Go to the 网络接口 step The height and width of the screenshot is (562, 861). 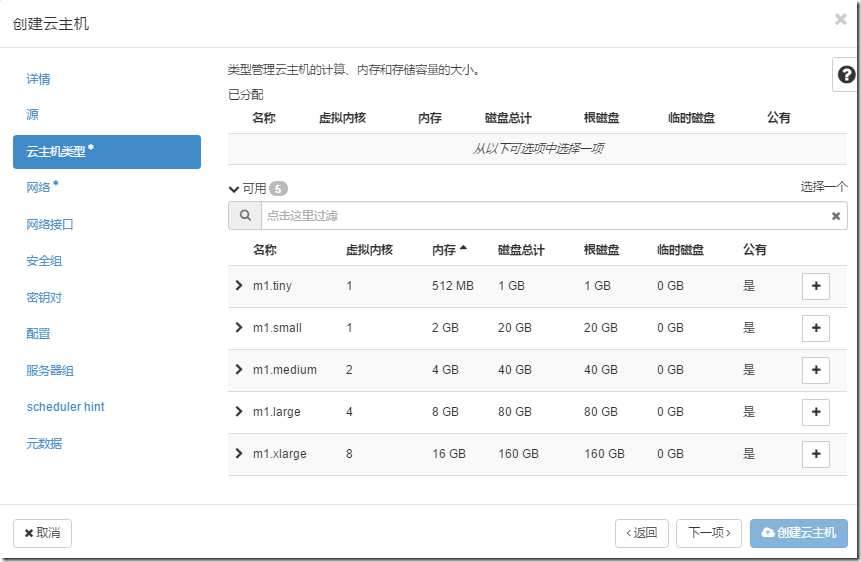coord(50,224)
